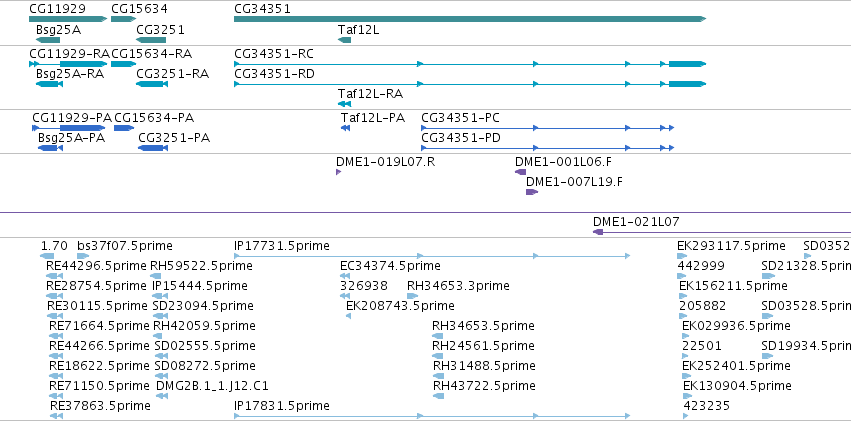This screenshot has width=851, height=421.
Task: Select the RH34653.3prime EST glyph
Action: pyautogui.click(x=412, y=296)
